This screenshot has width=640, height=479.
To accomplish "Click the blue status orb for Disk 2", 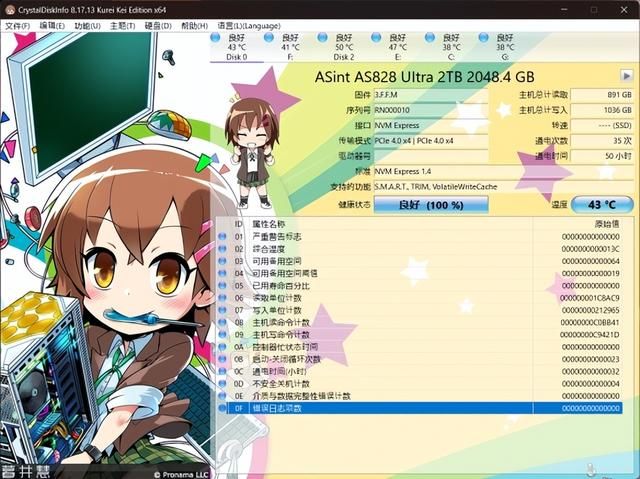I will pos(322,38).
